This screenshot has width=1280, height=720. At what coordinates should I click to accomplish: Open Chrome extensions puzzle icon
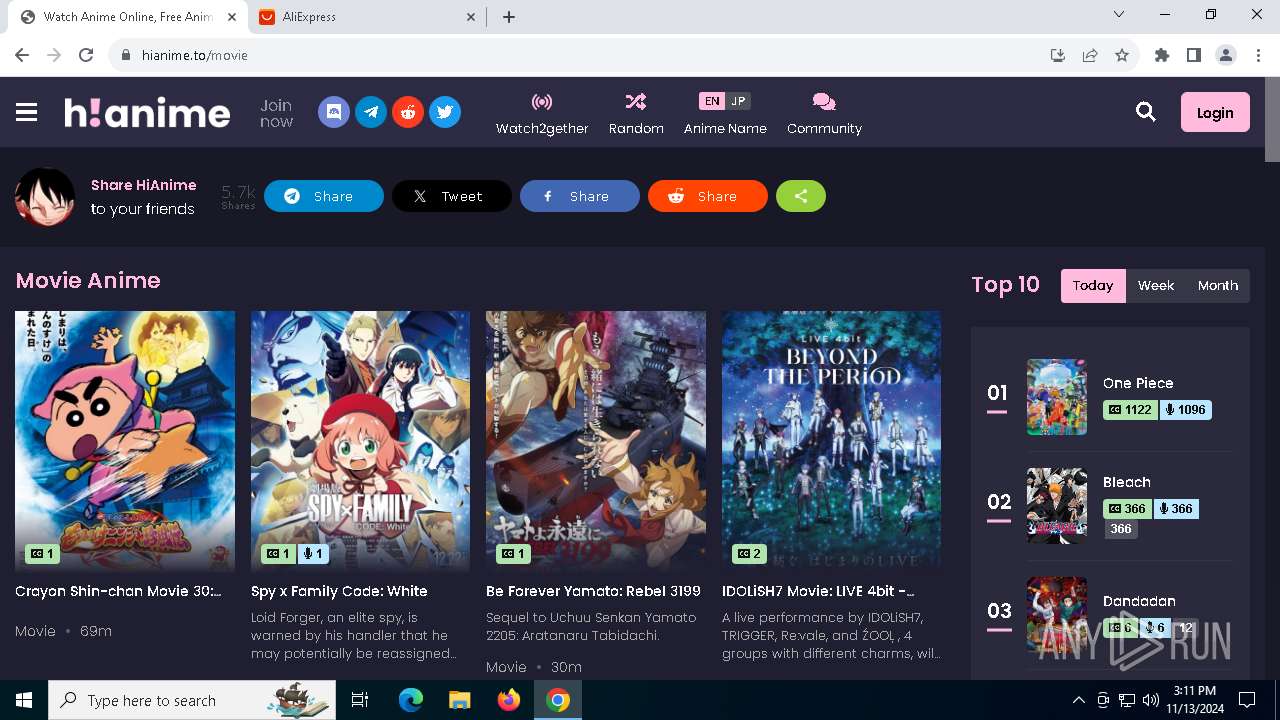(x=1162, y=55)
